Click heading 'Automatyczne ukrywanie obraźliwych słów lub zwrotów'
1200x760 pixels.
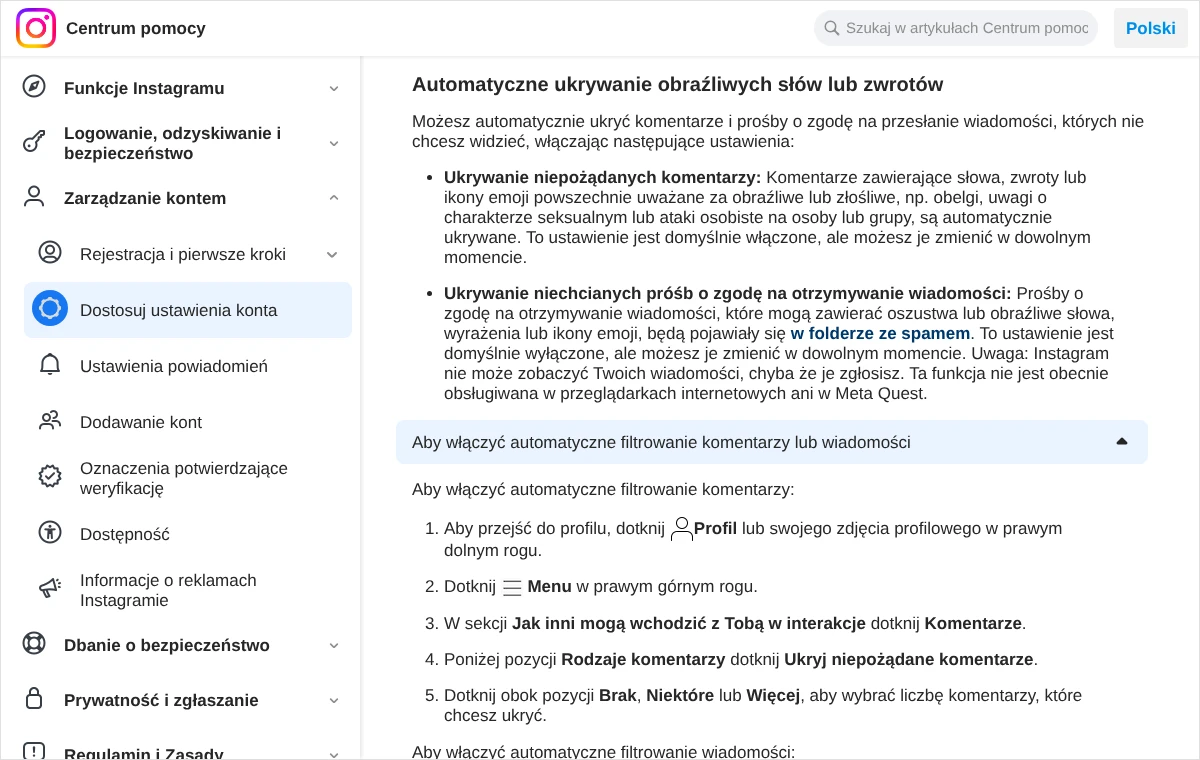(677, 84)
